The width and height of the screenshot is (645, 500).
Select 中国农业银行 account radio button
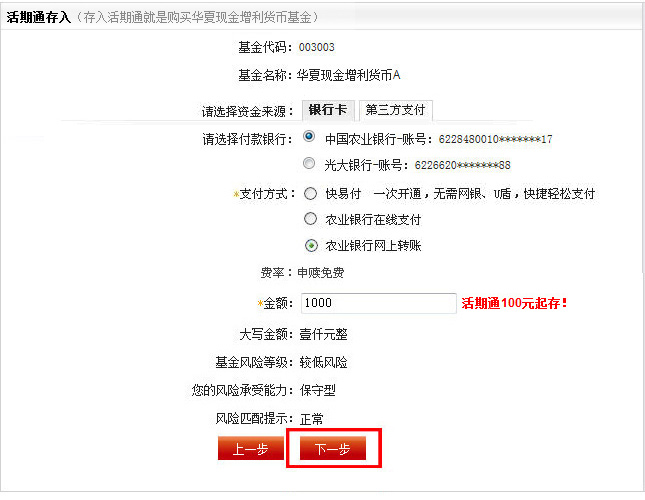(309, 136)
